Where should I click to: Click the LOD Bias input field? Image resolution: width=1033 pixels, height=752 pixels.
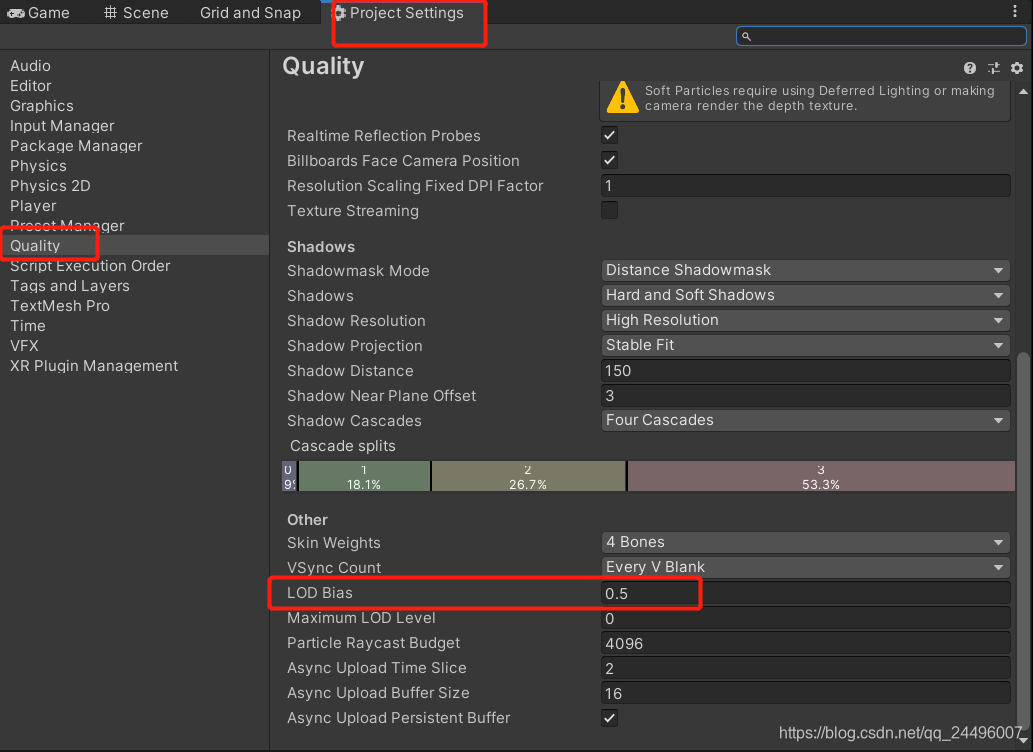point(700,592)
